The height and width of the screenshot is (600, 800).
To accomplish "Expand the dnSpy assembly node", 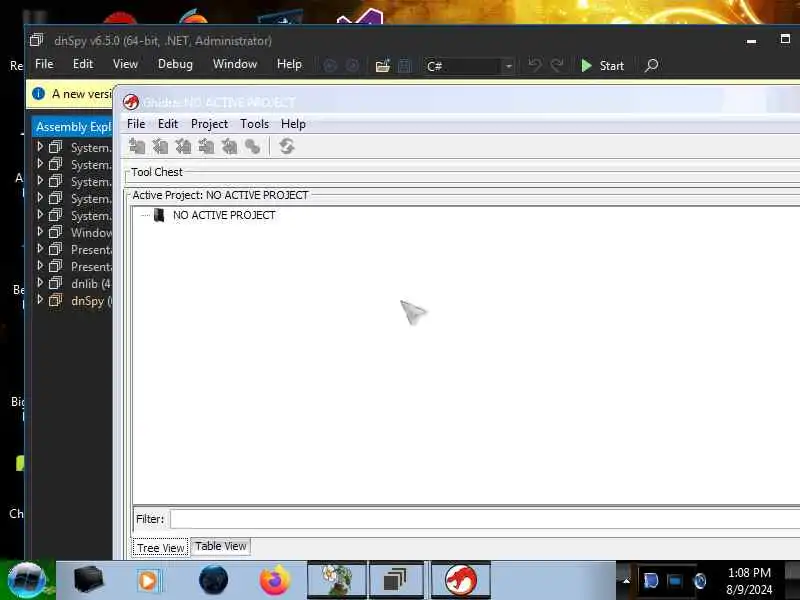I will pos(40,300).
